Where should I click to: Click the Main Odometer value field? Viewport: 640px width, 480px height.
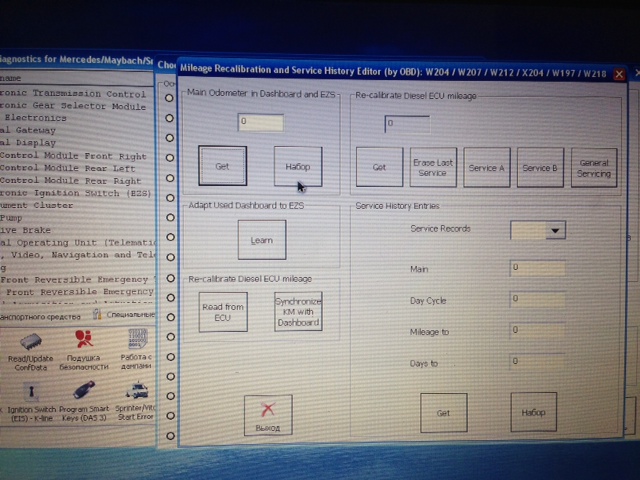[x=261, y=122]
